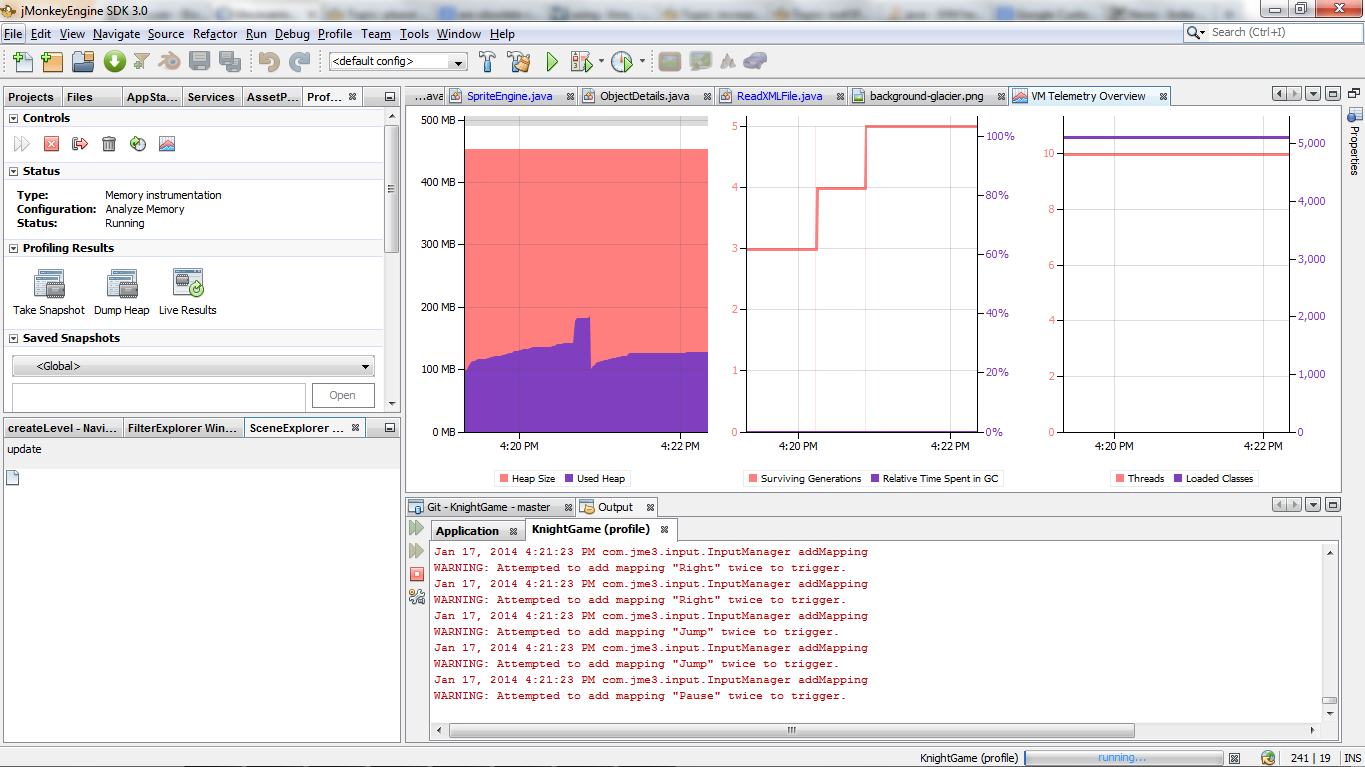Click the Save floppy disk icon
Screen dimensions: 1365x767
click(199, 61)
